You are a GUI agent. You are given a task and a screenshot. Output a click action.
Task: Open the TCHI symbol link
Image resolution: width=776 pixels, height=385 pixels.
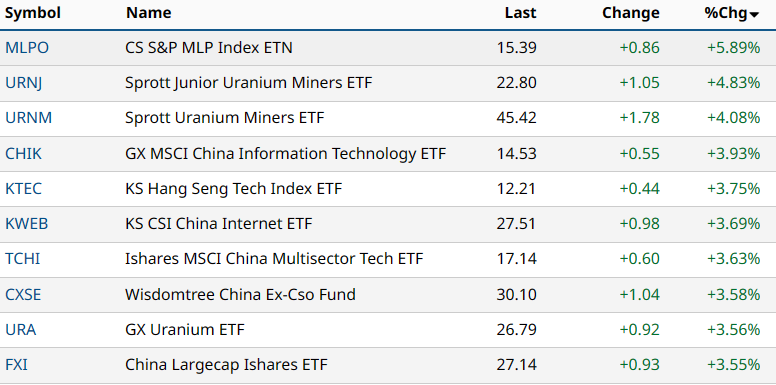23,259
